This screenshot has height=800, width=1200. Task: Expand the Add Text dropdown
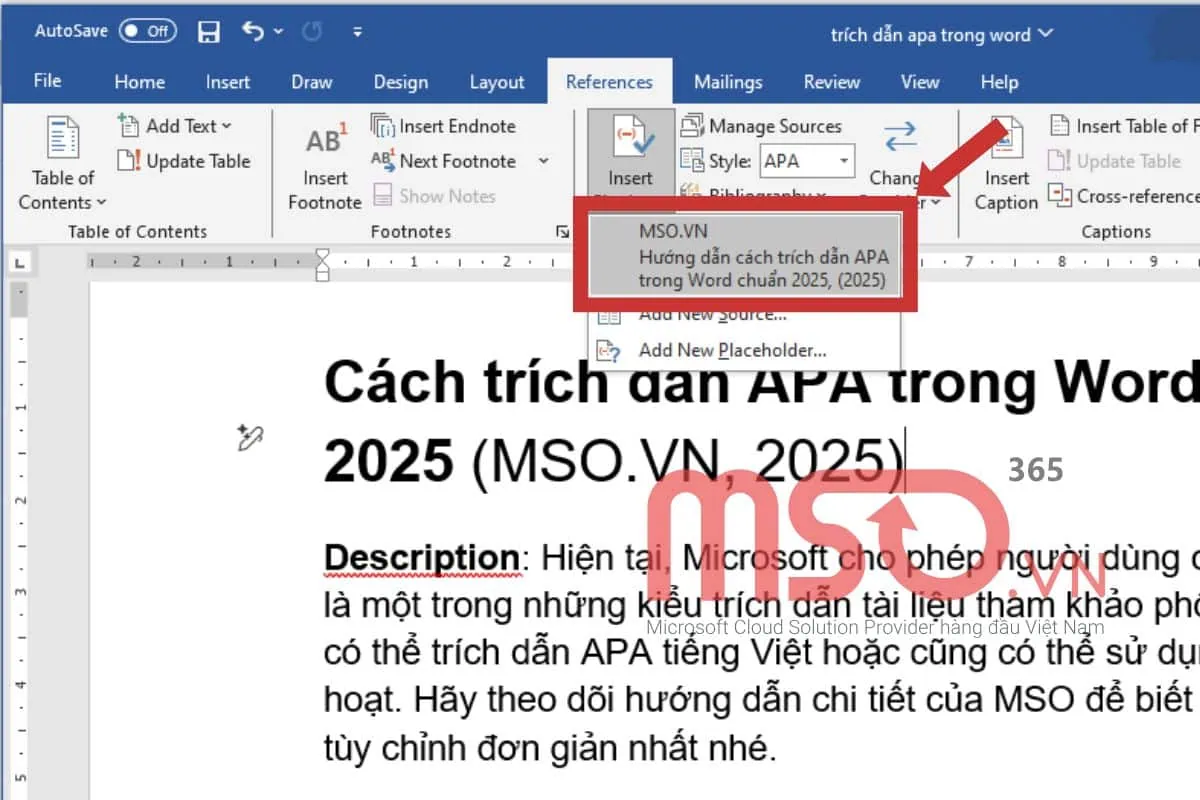point(226,126)
